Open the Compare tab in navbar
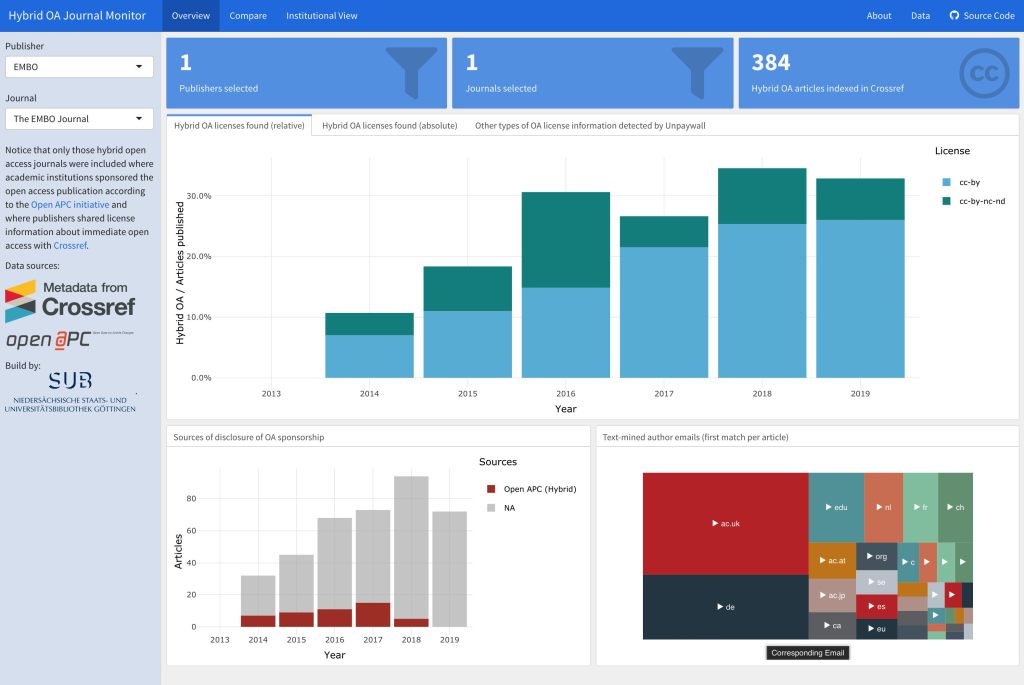Image resolution: width=1024 pixels, height=685 pixels. [x=248, y=16]
